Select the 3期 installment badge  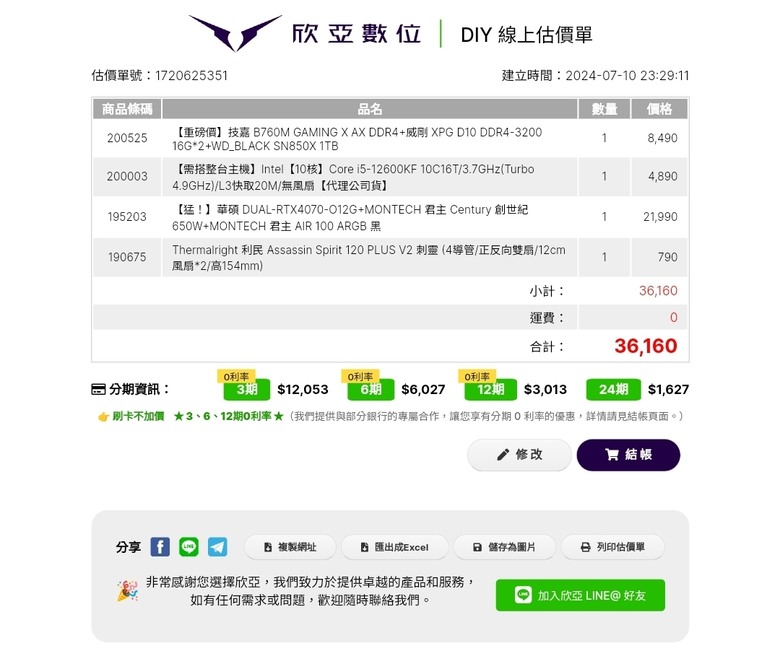(x=247, y=389)
